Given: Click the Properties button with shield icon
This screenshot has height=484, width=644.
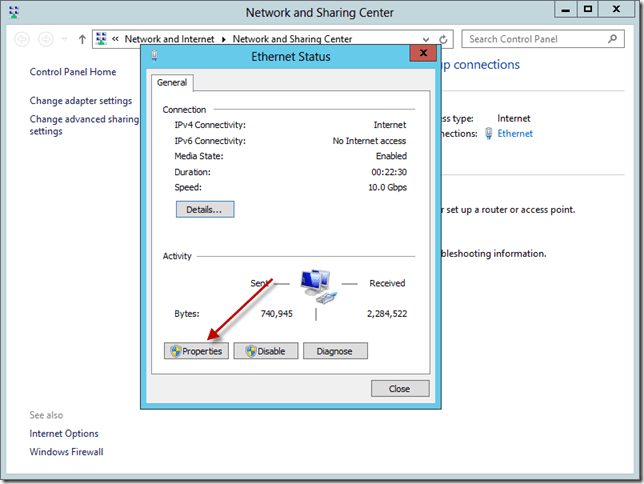Looking at the screenshot, I should point(197,351).
